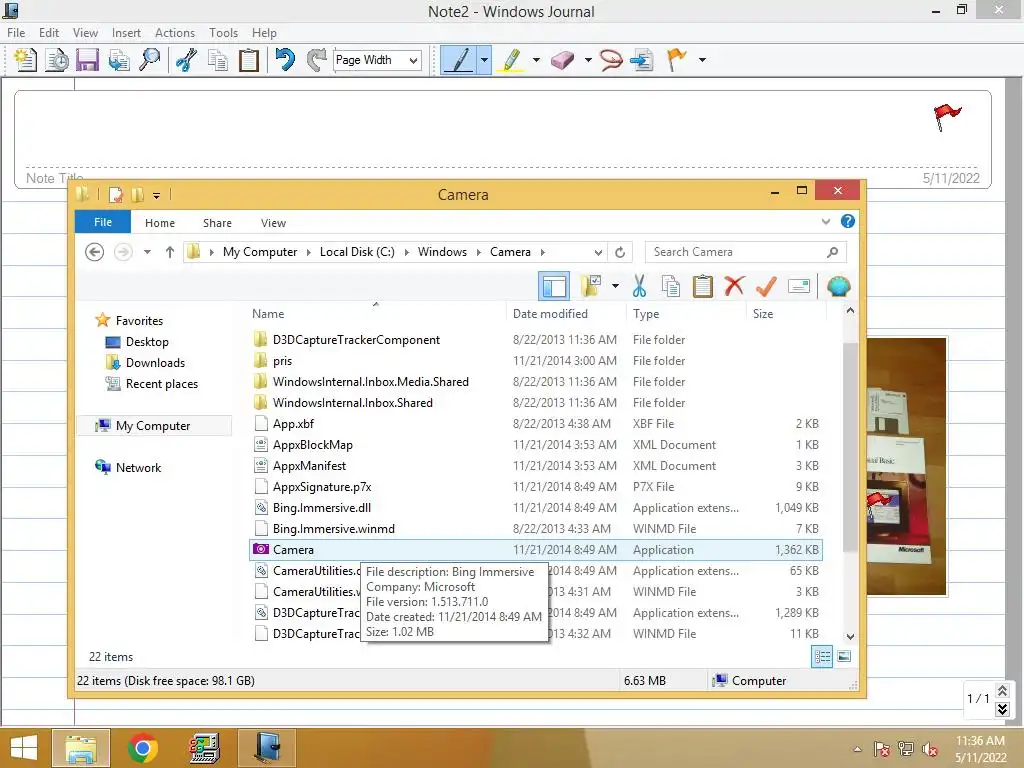
Task: Refresh the Camera folder view
Action: click(x=620, y=252)
